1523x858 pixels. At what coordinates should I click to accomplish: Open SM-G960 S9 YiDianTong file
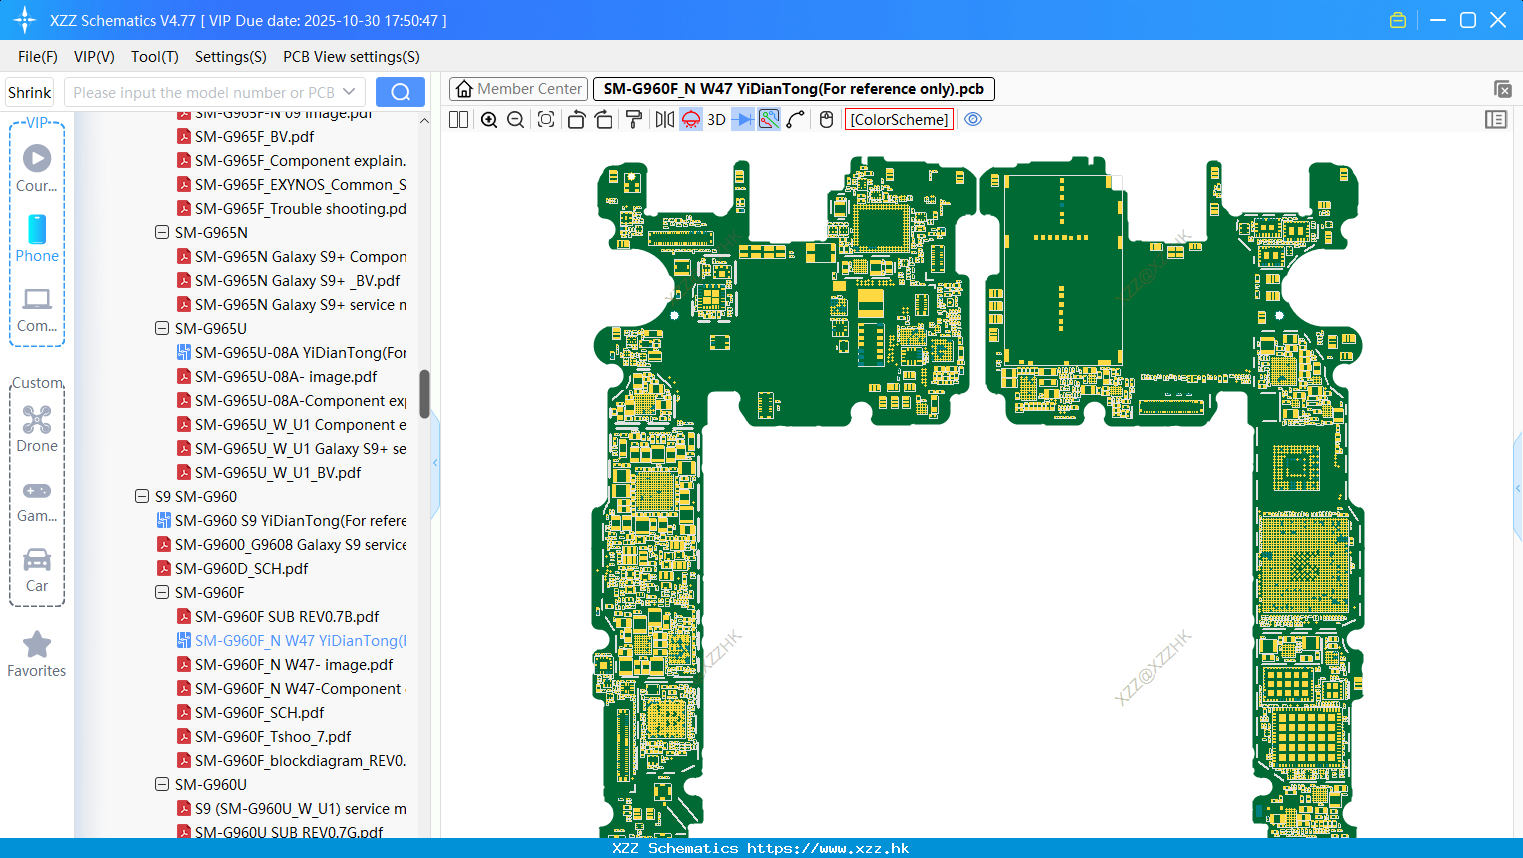290,520
